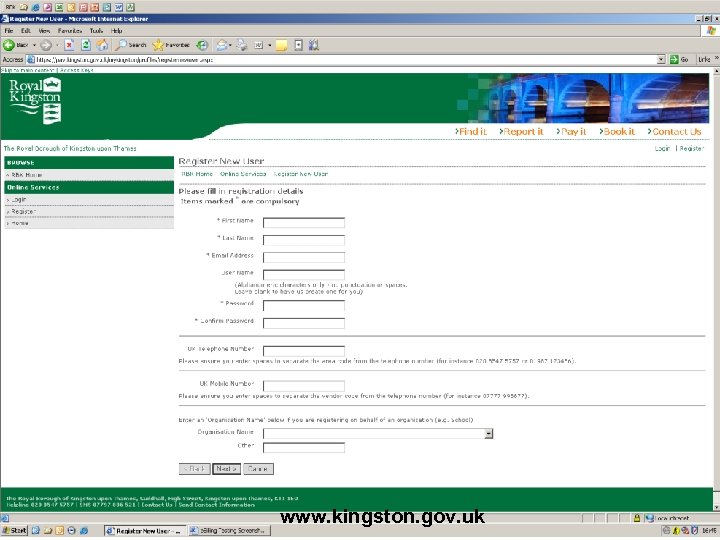Click the UK Telephone Number field
Image resolution: width=720 pixels, height=540 pixels.
point(304,351)
